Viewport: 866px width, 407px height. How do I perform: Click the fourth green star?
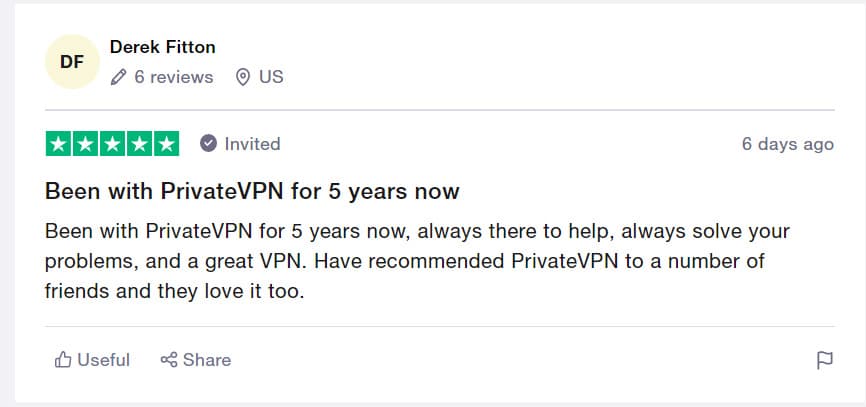(x=139, y=144)
